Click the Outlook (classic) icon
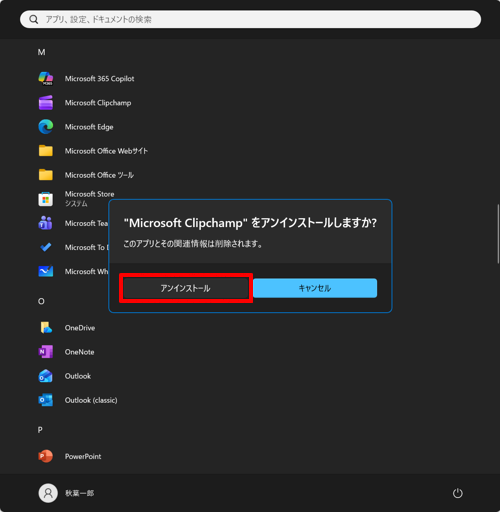 pyautogui.click(x=46, y=400)
